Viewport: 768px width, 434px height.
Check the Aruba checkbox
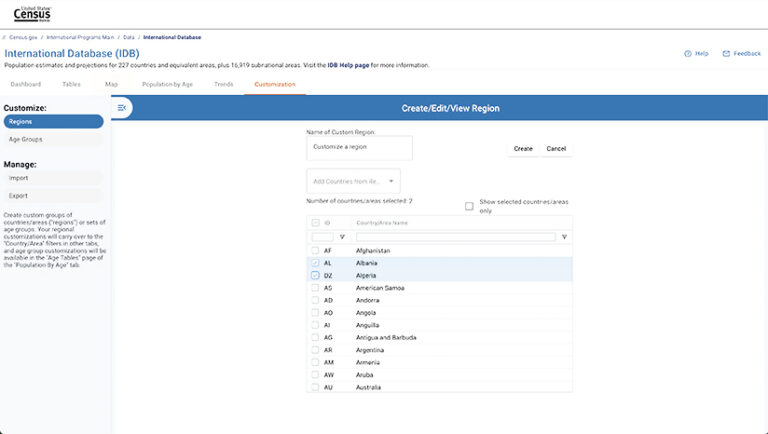[x=315, y=375]
